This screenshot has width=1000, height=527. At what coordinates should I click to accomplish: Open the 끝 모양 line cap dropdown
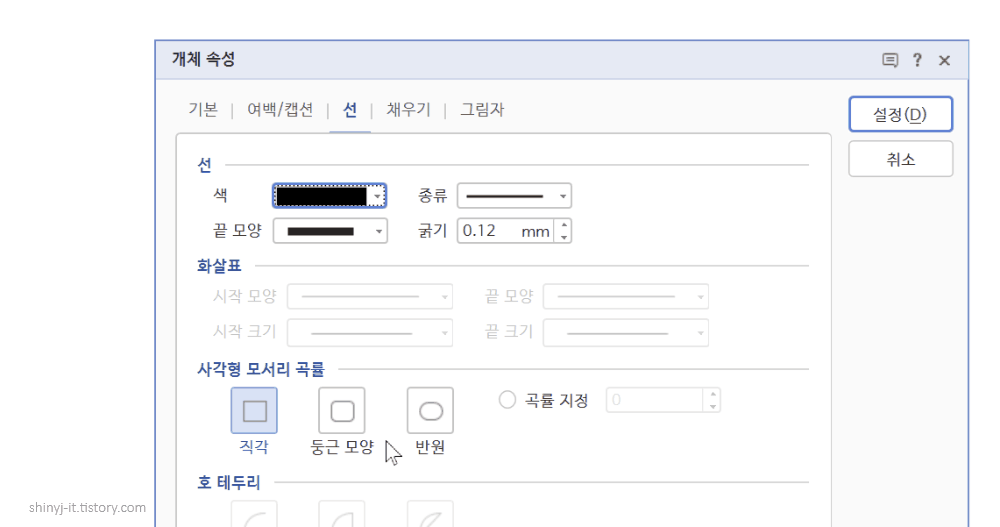(330, 231)
